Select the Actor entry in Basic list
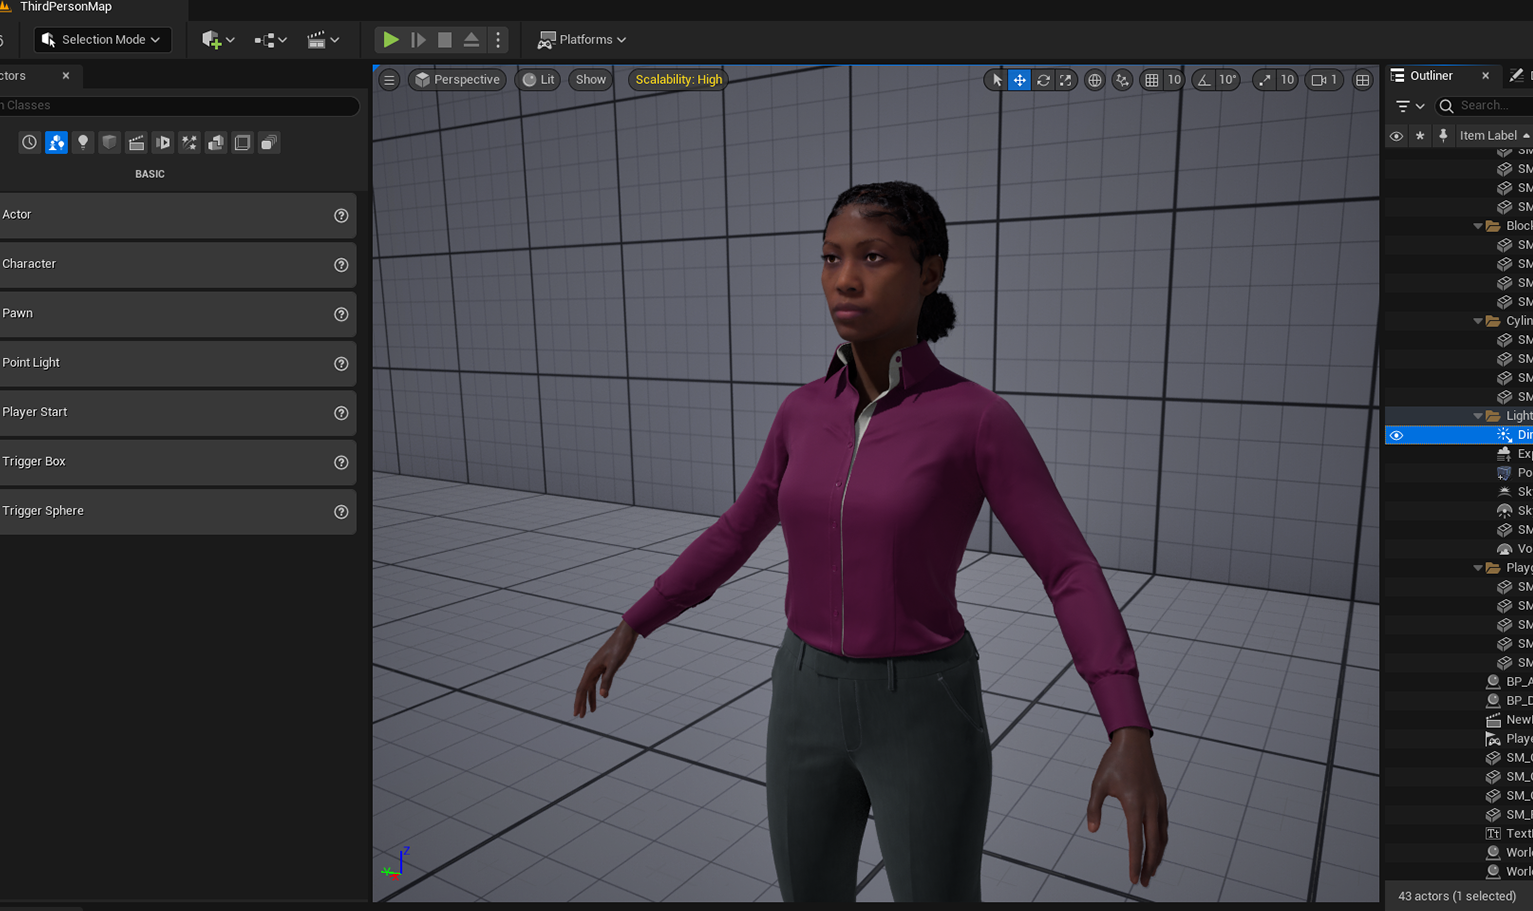The height and width of the screenshot is (911, 1533). pyautogui.click(x=178, y=215)
